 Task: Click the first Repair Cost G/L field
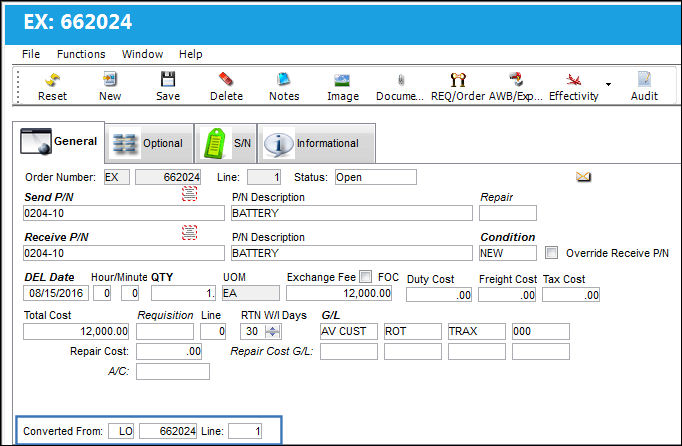[349, 352]
